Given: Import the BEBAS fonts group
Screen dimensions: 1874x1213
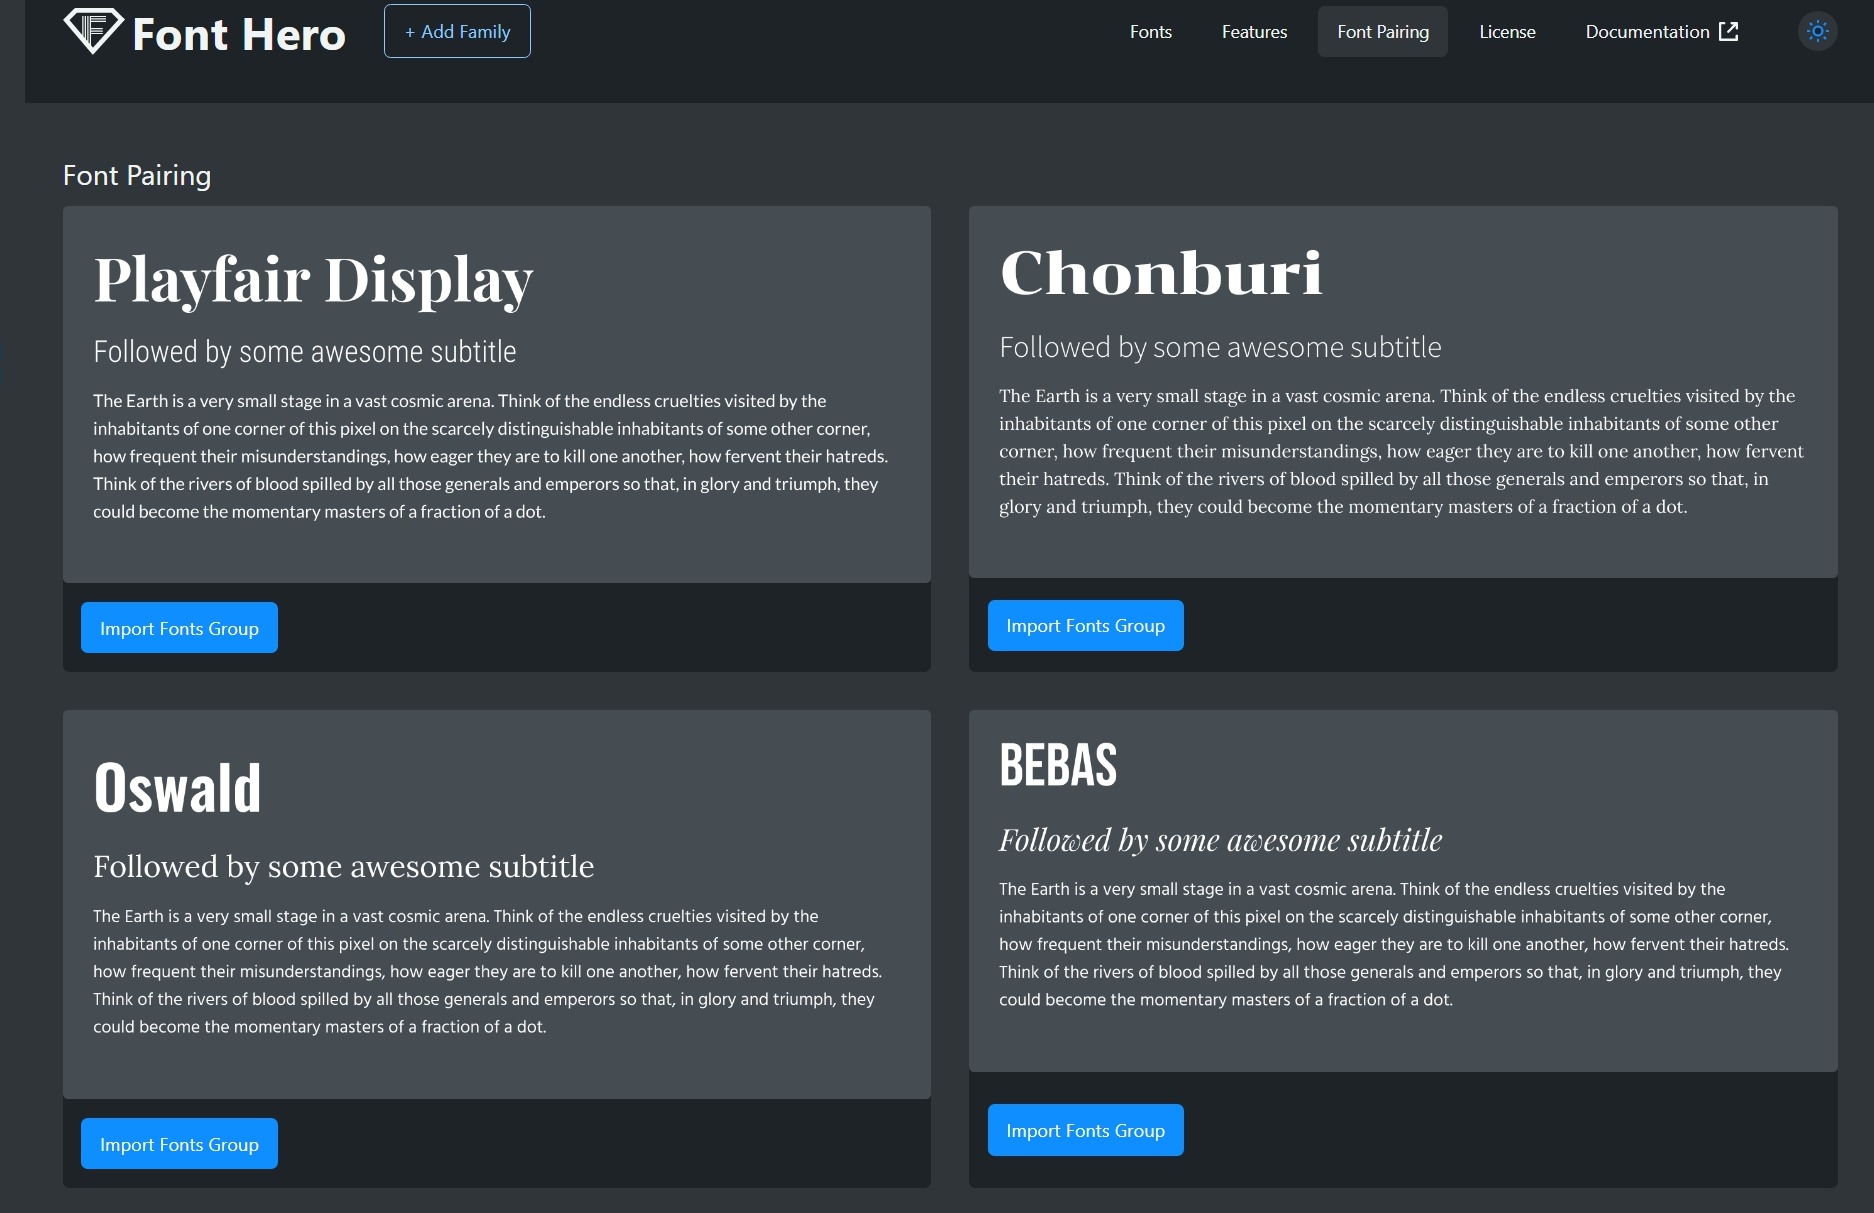Looking at the screenshot, I should [1085, 1130].
